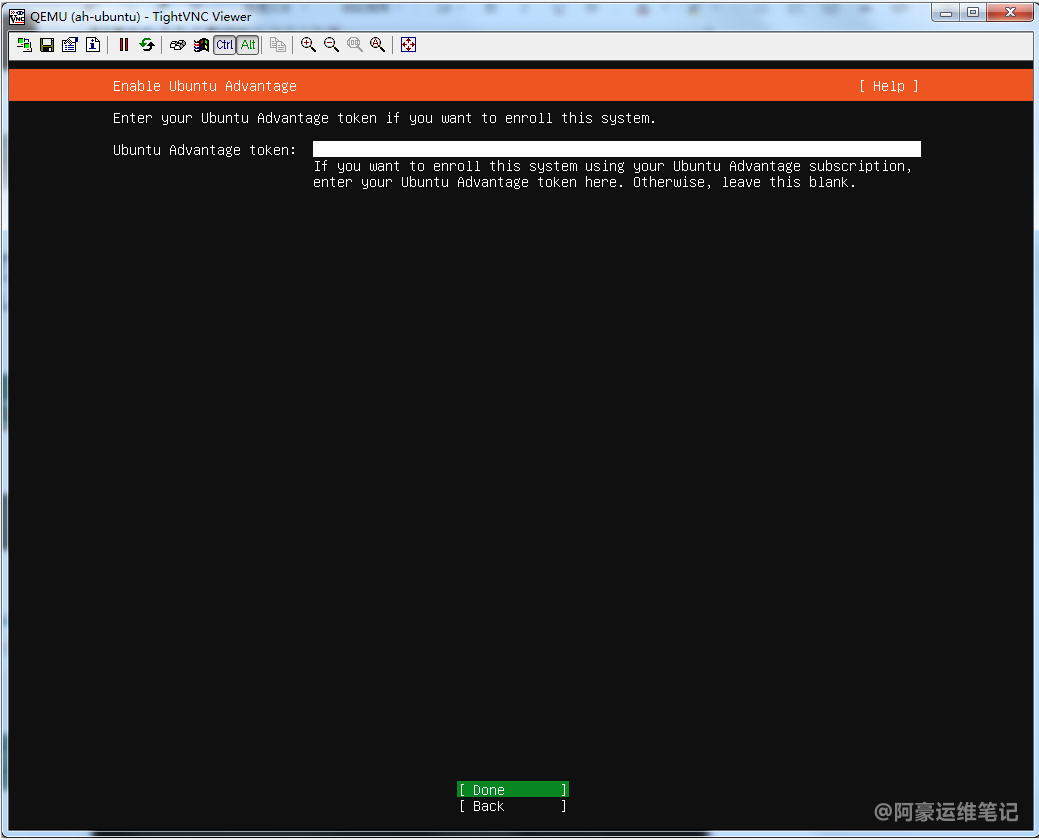Toggle the Ctrl key button

pyautogui.click(x=224, y=45)
